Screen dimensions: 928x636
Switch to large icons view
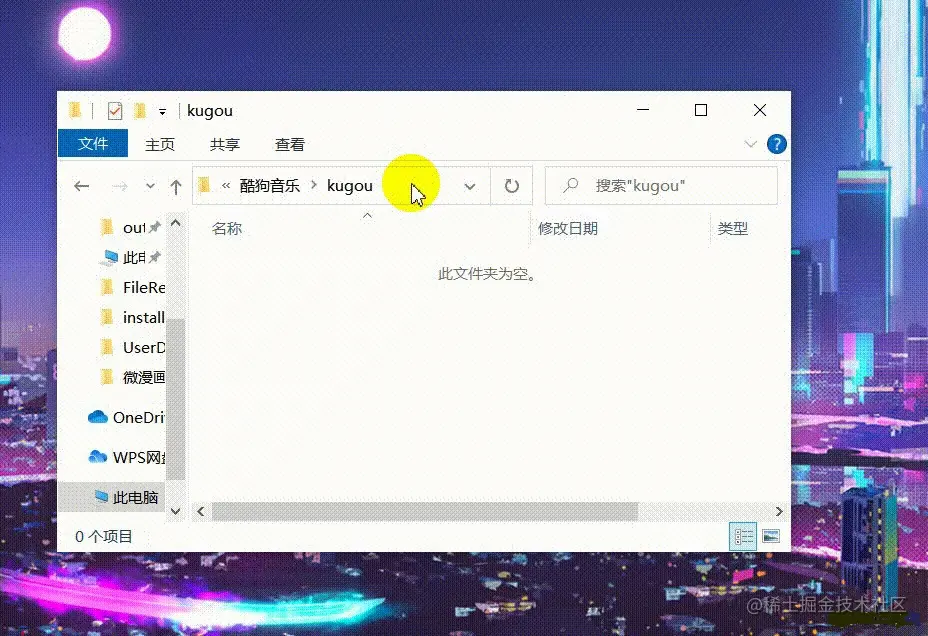coord(771,537)
